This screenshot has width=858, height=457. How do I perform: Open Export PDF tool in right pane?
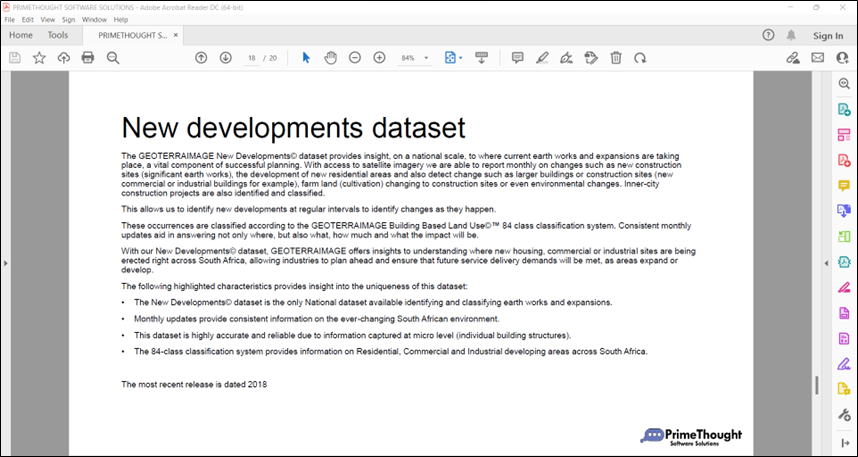pos(844,109)
